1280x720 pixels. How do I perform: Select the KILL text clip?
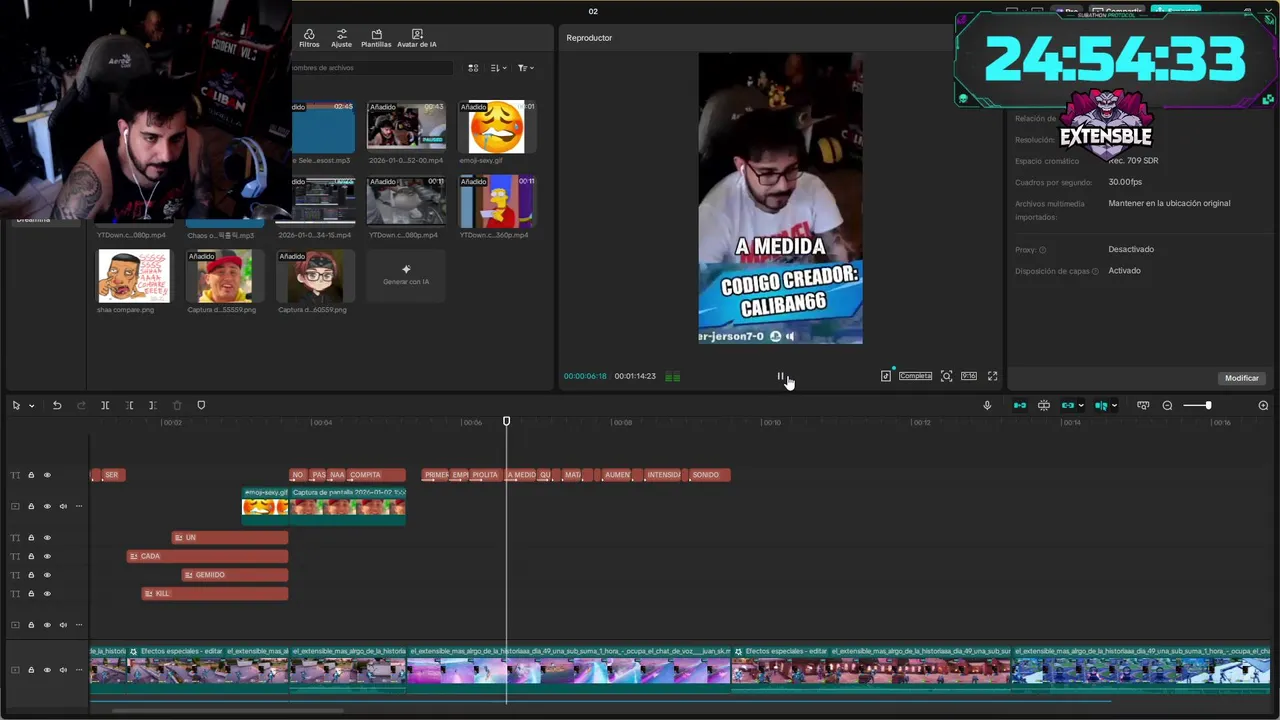(x=215, y=594)
